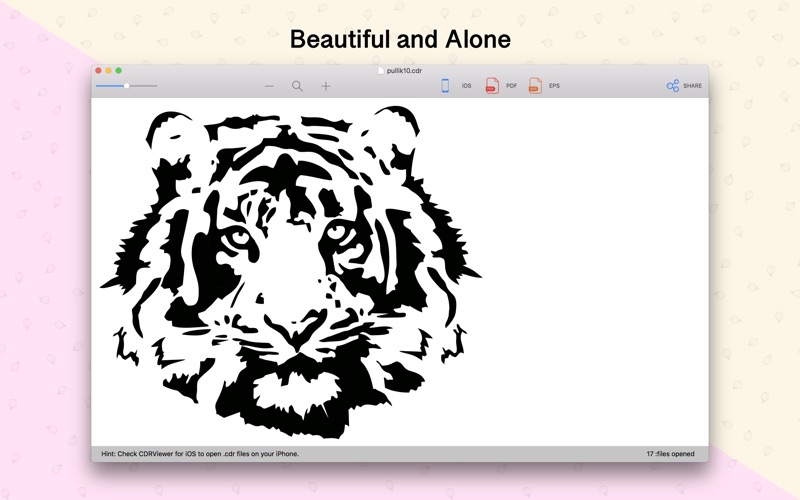Image resolution: width=800 pixels, height=500 pixels.
Task: Maximize the window with the green button
Action: 119,70
